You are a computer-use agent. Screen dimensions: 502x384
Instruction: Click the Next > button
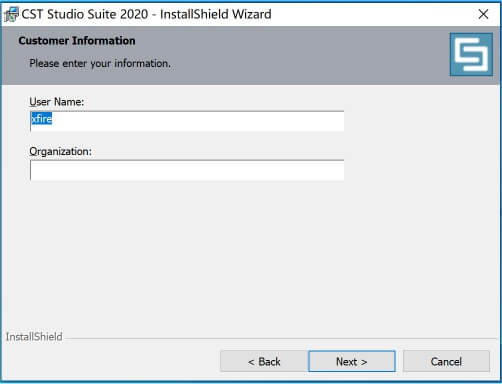352,361
